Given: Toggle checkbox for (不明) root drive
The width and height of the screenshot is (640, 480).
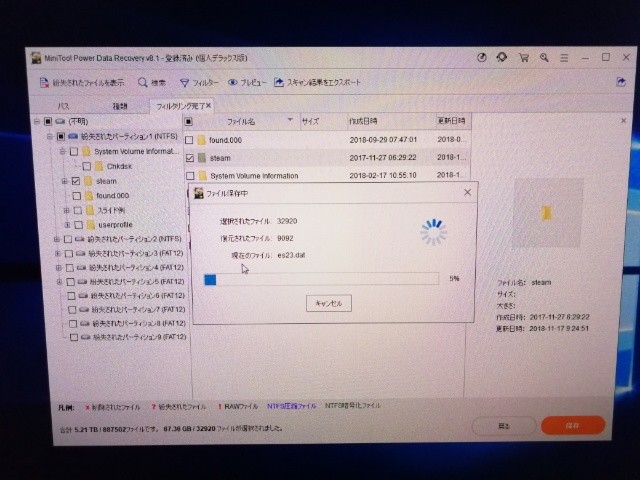Looking at the screenshot, I should pos(48,121).
